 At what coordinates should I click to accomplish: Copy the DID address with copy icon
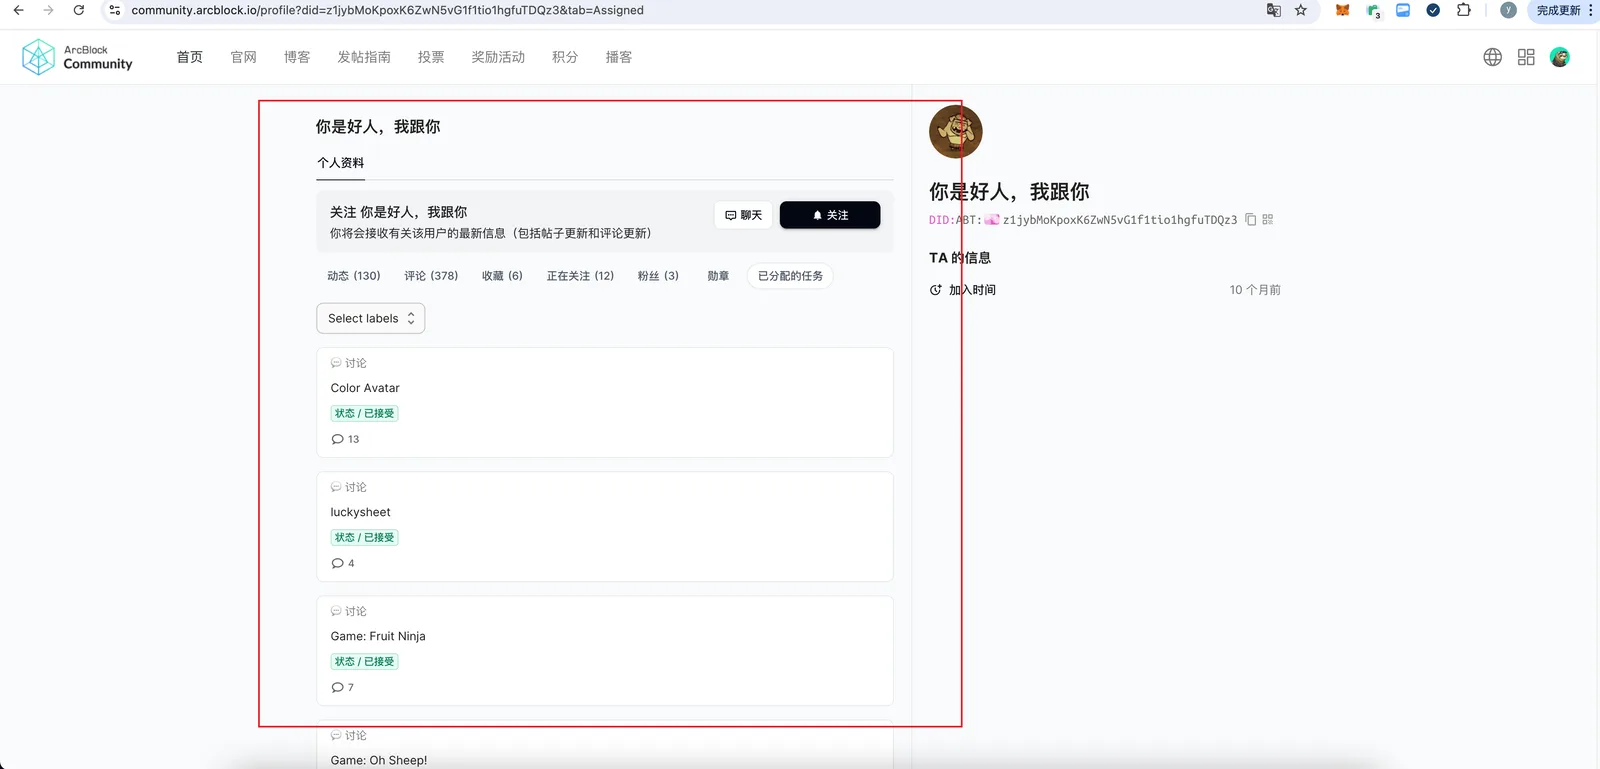(x=1250, y=220)
